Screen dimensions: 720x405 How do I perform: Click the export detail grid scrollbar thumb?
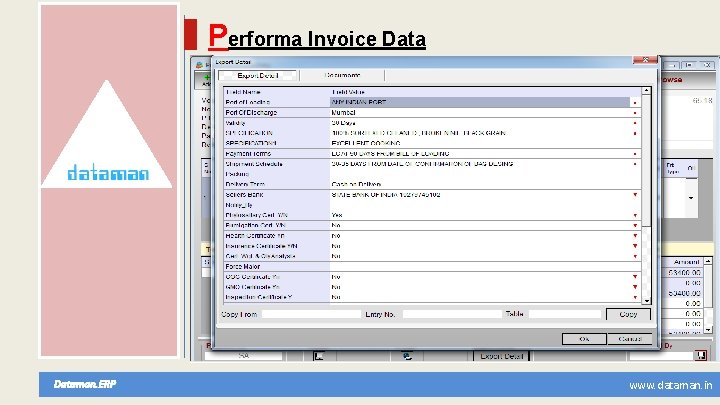point(646,161)
